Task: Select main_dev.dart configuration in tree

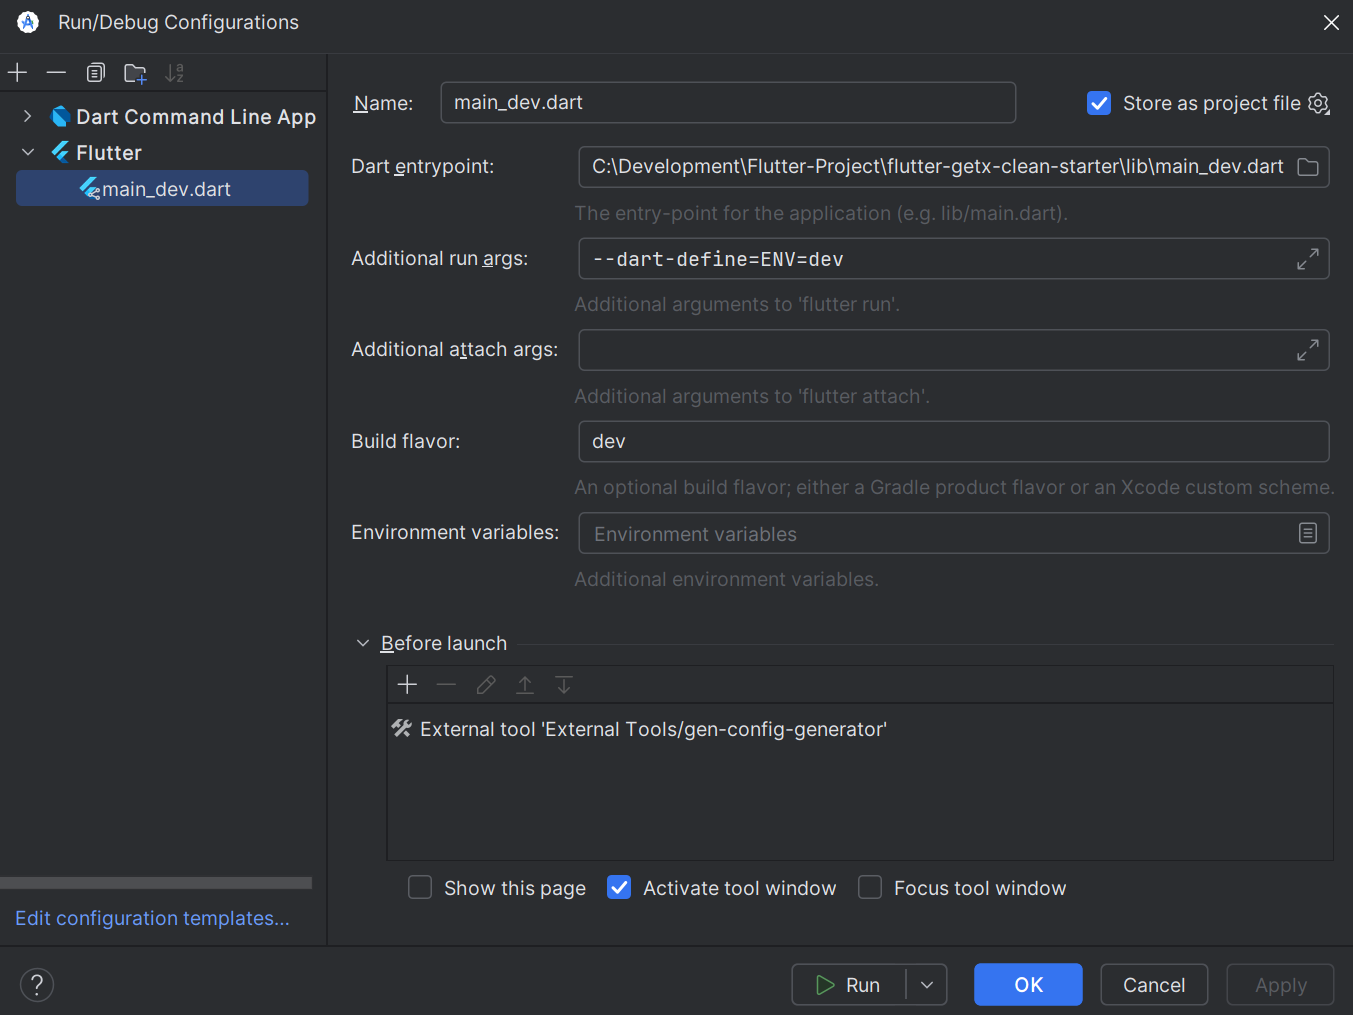Action: point(162,188)
